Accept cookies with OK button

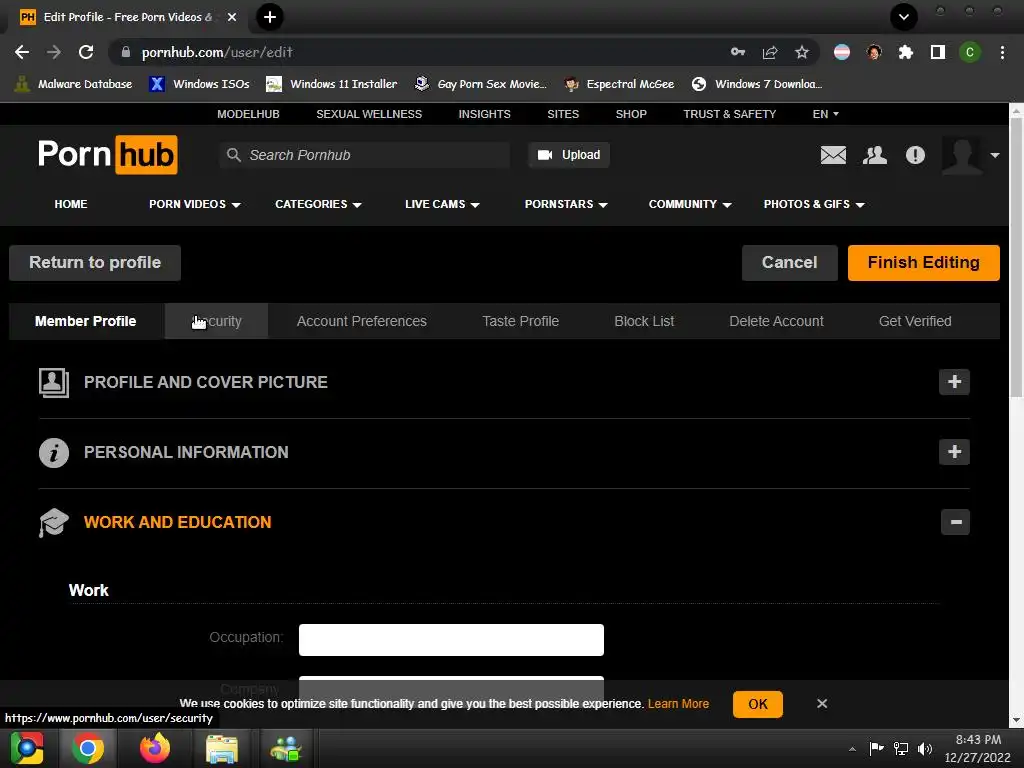point(758,704)
